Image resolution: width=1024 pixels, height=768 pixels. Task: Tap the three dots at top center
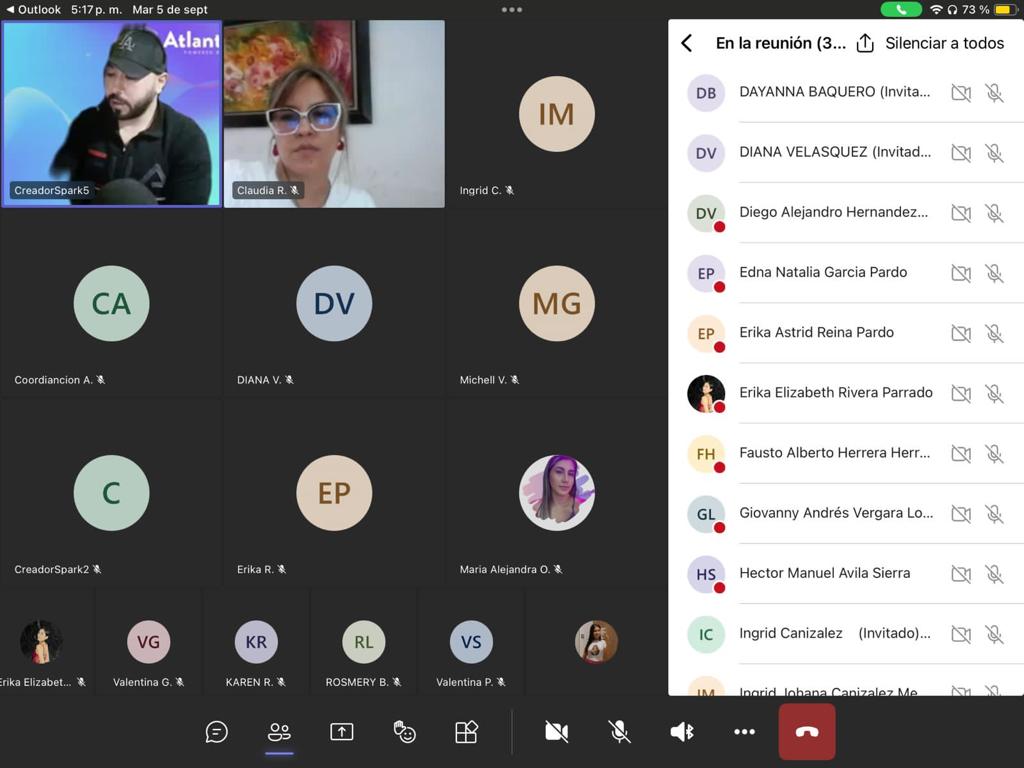coord(512,10)
